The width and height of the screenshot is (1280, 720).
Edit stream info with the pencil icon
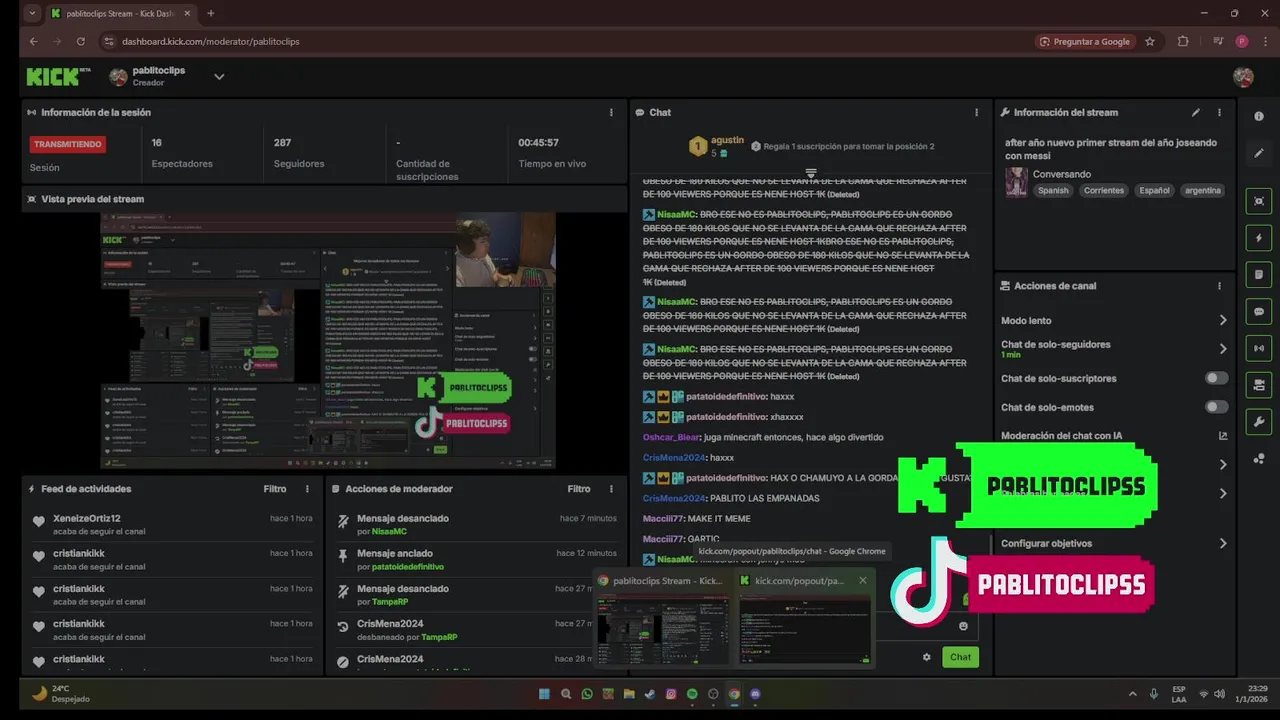1195,112
